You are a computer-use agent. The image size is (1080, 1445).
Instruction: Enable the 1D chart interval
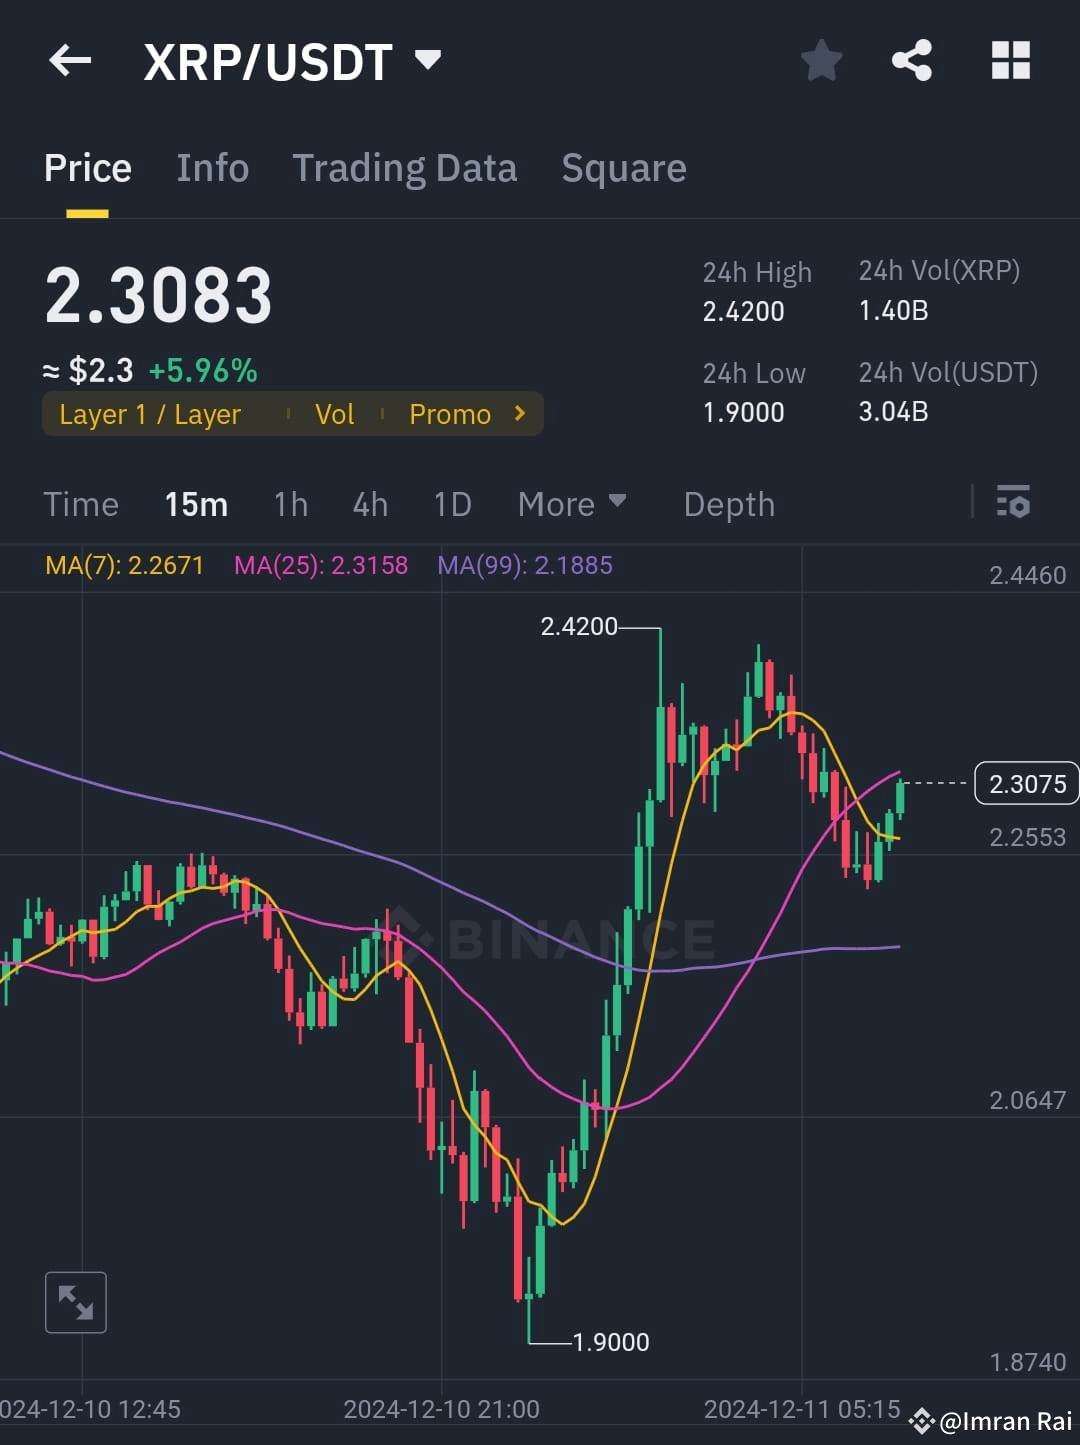(451, 503)
